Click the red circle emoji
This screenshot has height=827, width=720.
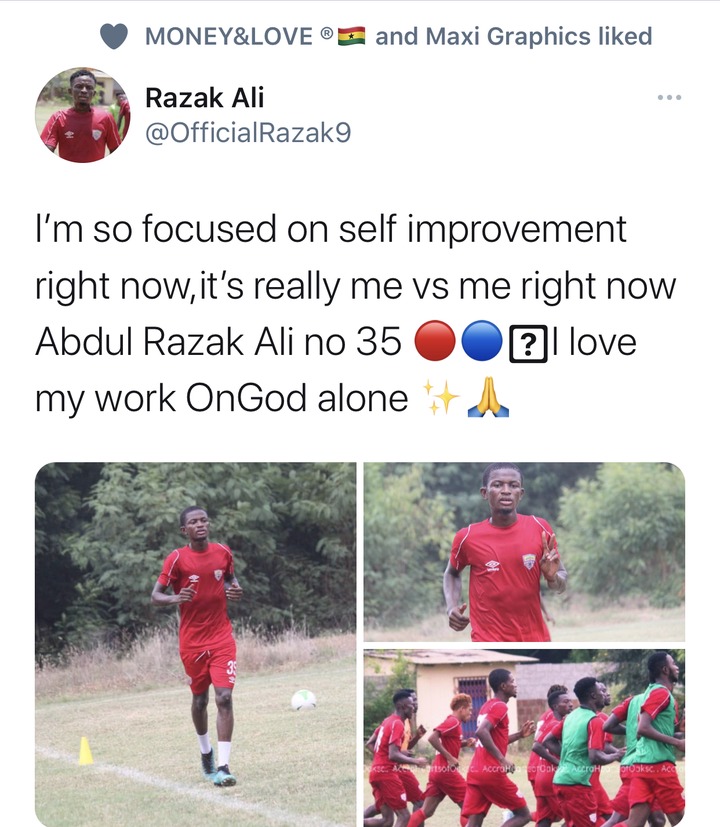[435, 341]
